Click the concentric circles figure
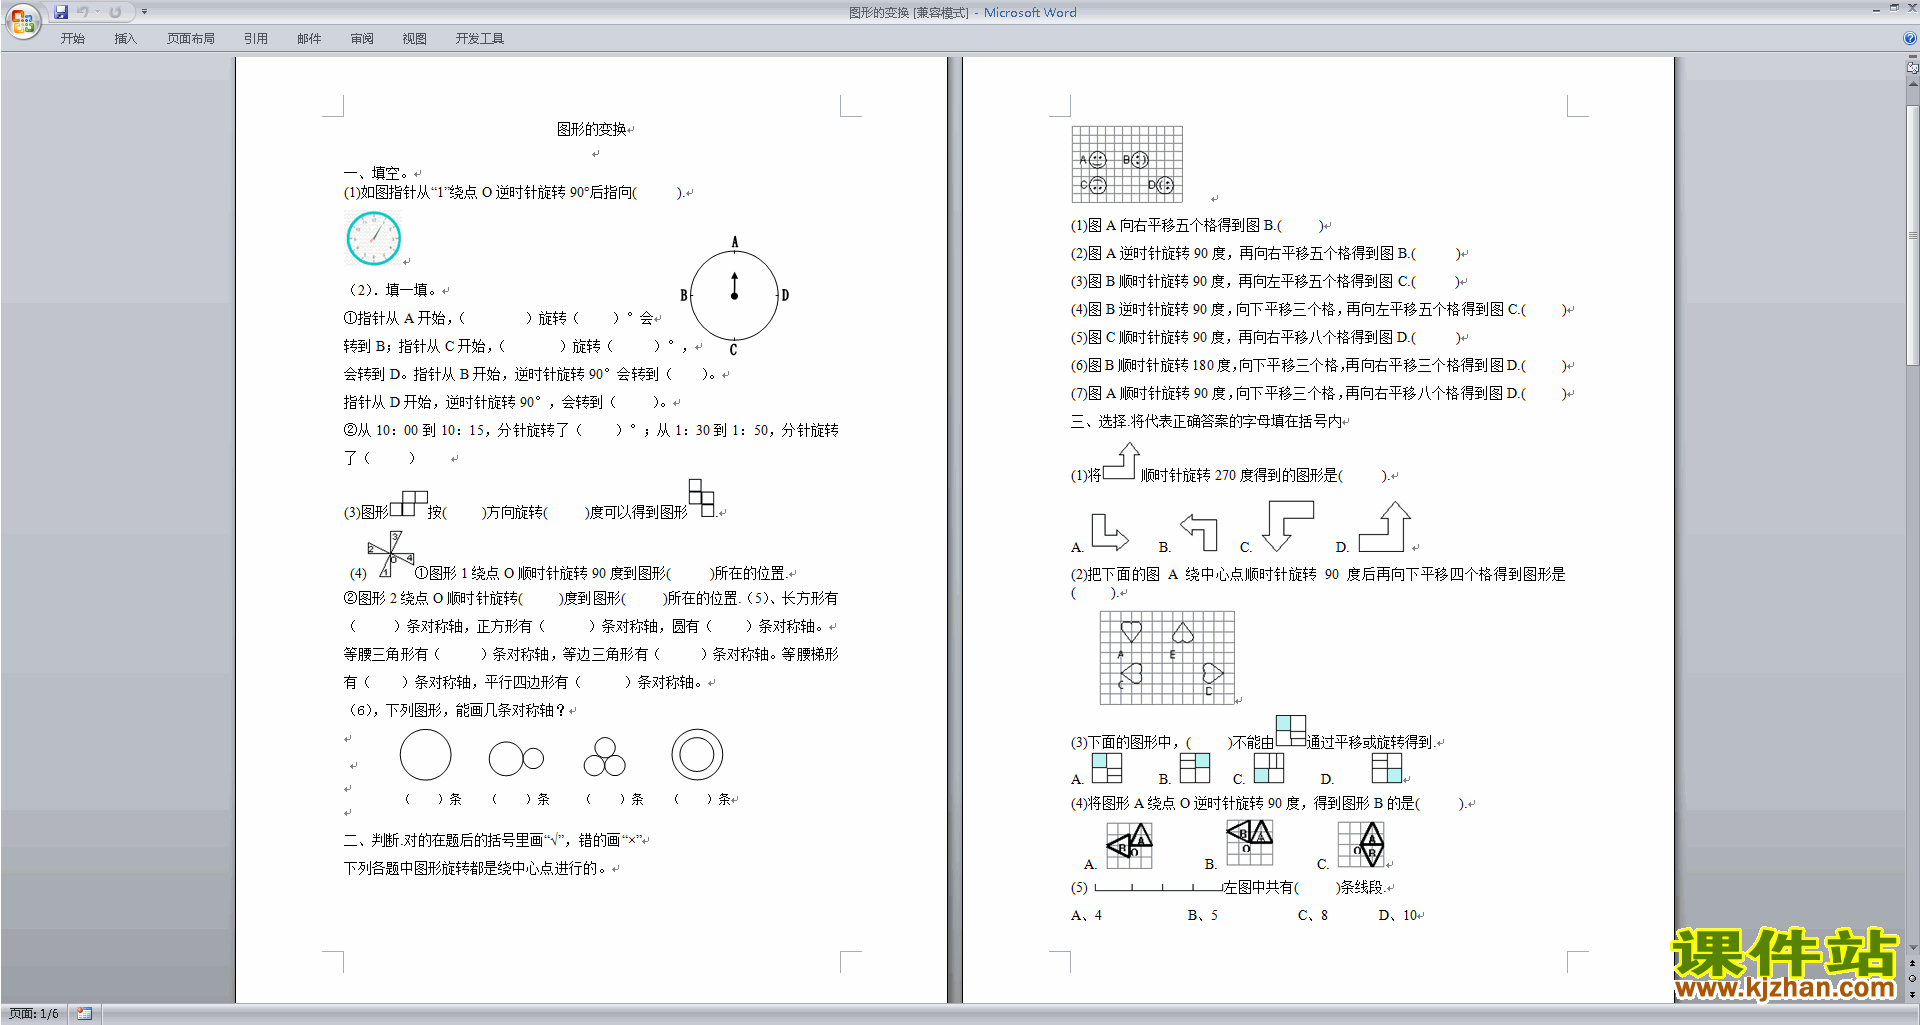 click(x=697, y=755)
